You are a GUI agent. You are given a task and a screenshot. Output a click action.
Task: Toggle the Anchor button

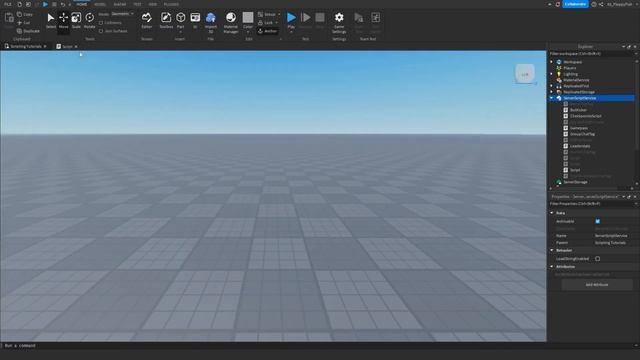268,31
